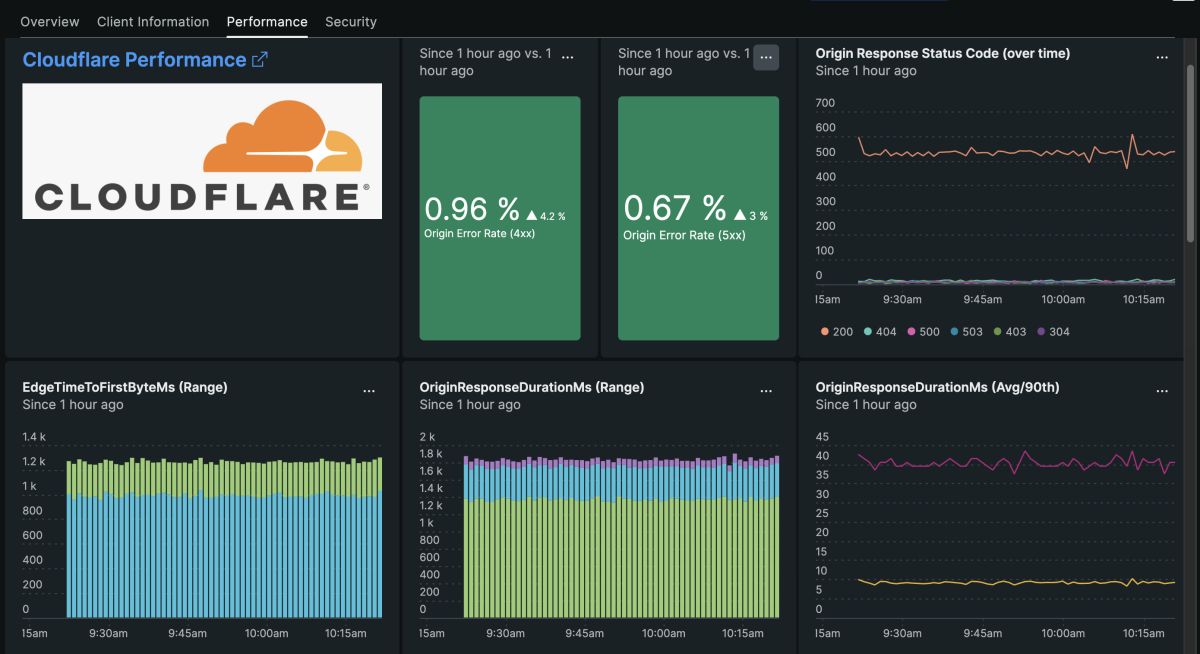Toggle the 403 legend series
The width and height of the screenshot is (1200, 654).
[1009, 332]
